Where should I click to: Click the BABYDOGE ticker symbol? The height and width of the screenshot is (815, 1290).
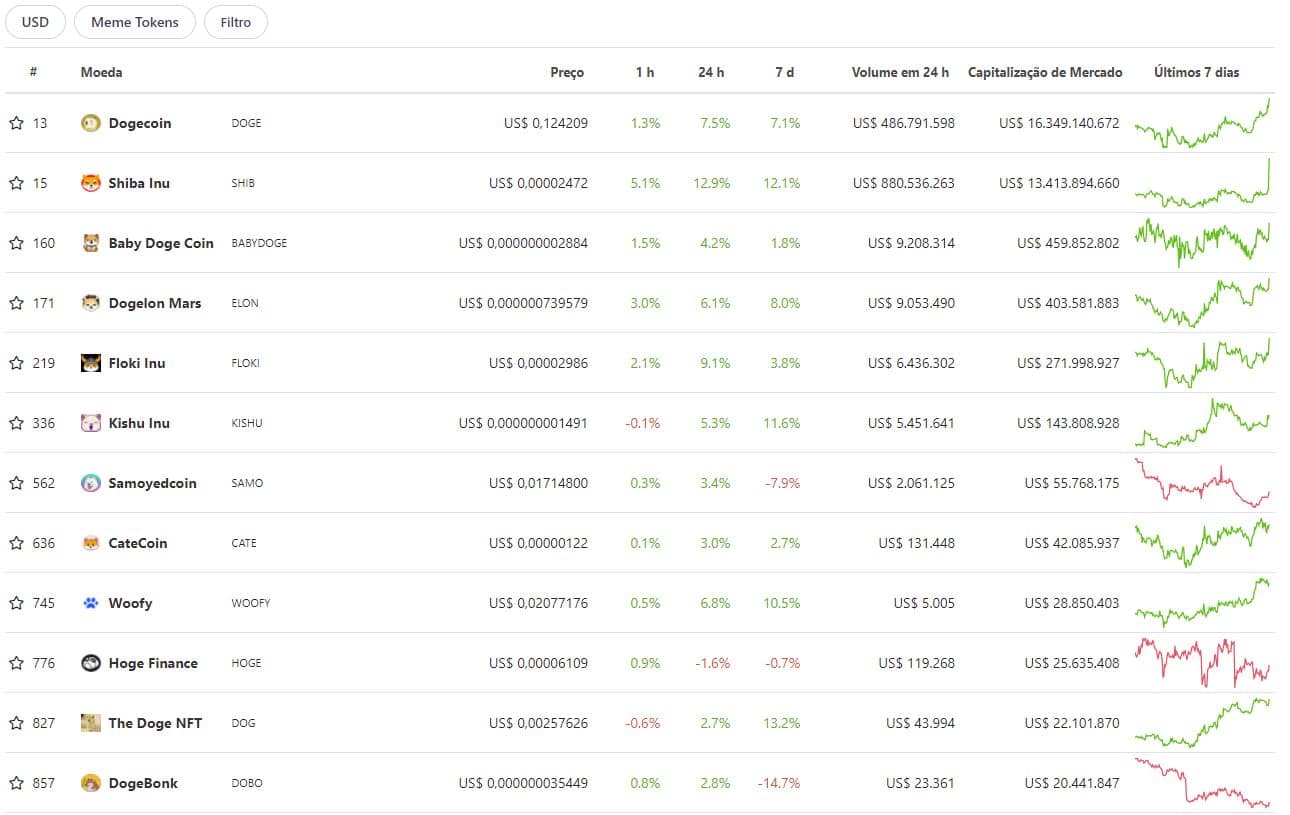[259, 243]
